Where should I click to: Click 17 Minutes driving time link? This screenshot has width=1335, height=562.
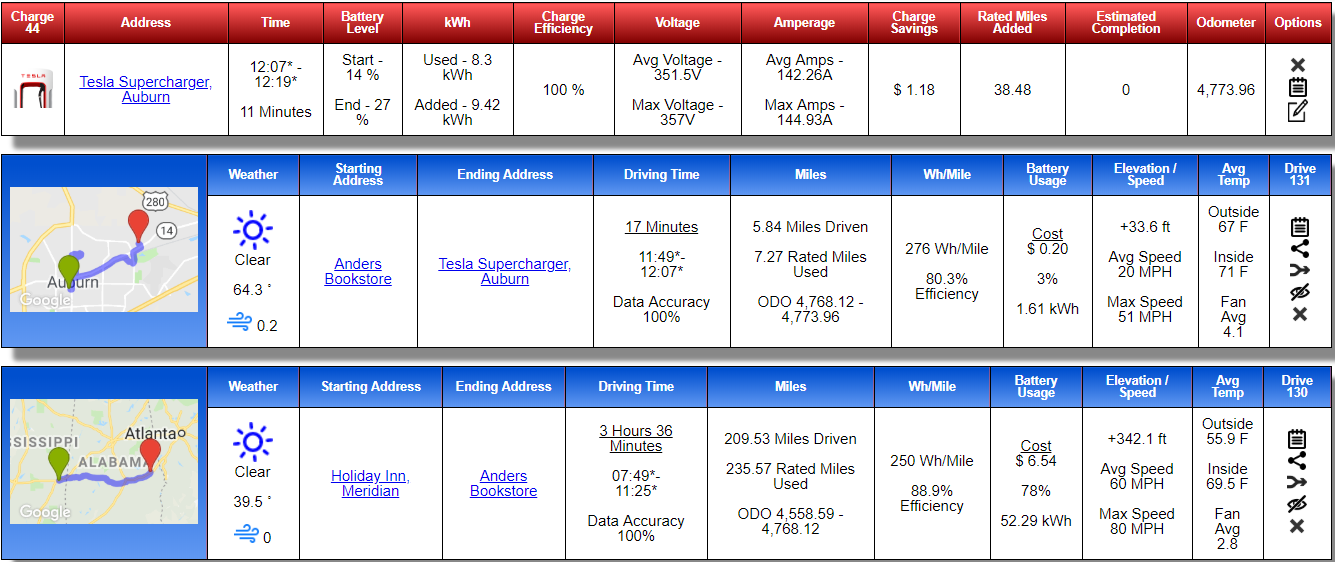pyautogui.click(x=662, y=227)
